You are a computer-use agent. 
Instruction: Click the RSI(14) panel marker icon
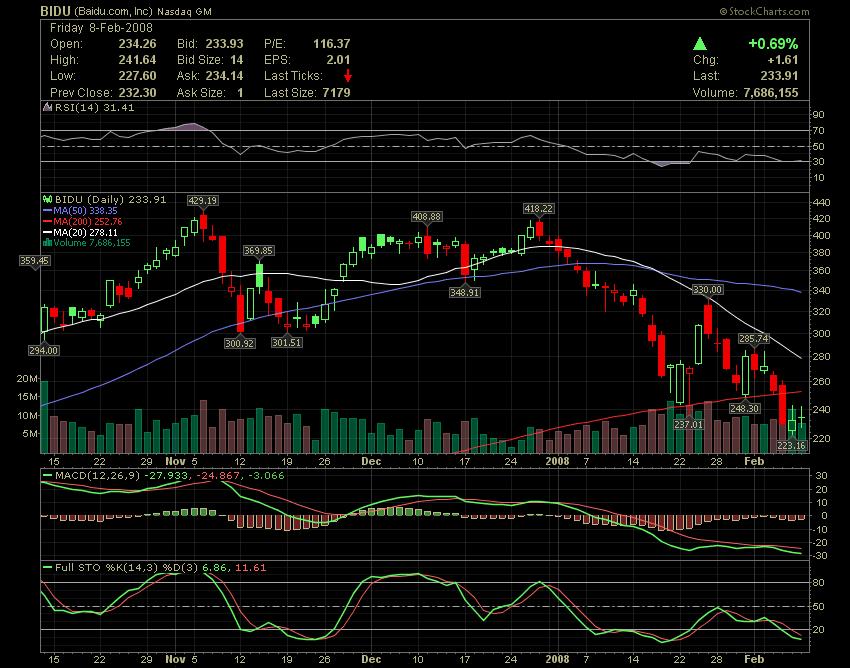47,107
